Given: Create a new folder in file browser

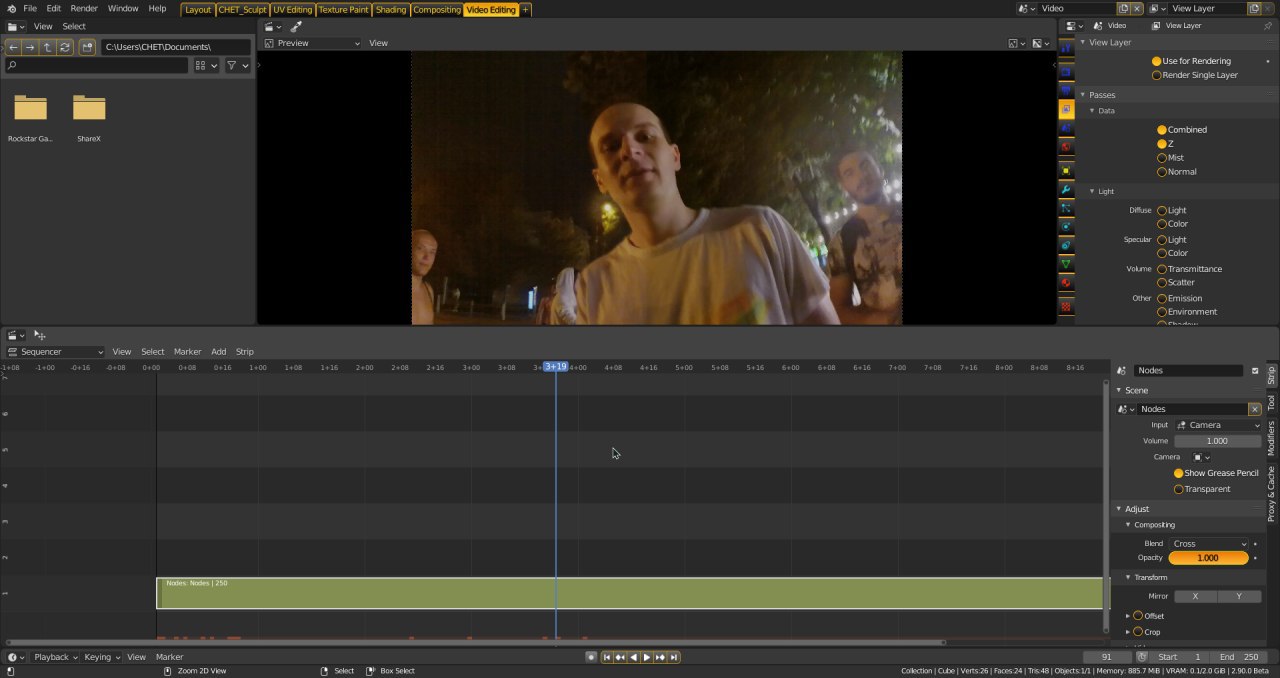Looking at the screenshot, I should click(x=88, y=47).
